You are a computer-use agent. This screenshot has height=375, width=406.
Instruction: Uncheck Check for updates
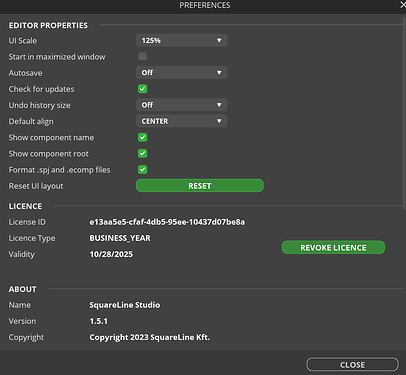coord(142,89)
